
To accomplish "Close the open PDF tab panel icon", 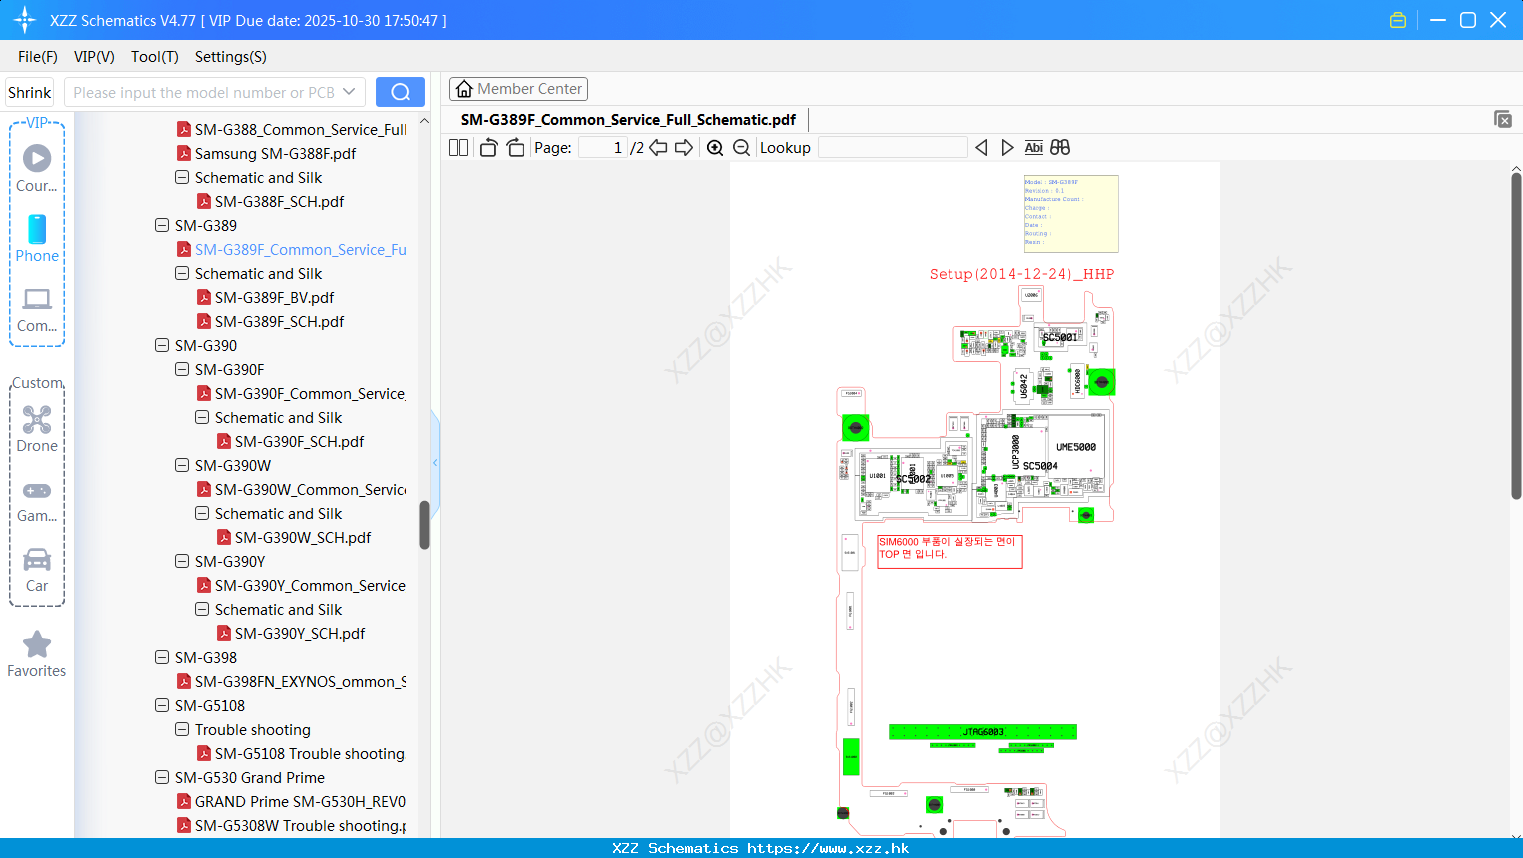I will pyautogui.click(x=1503, y=119).
